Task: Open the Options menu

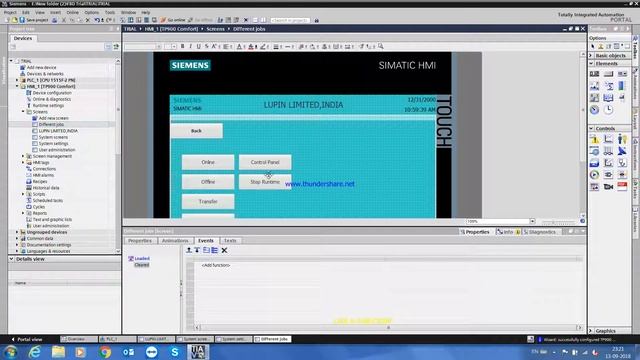Action: pyautogui.click(x=91, y=13)
